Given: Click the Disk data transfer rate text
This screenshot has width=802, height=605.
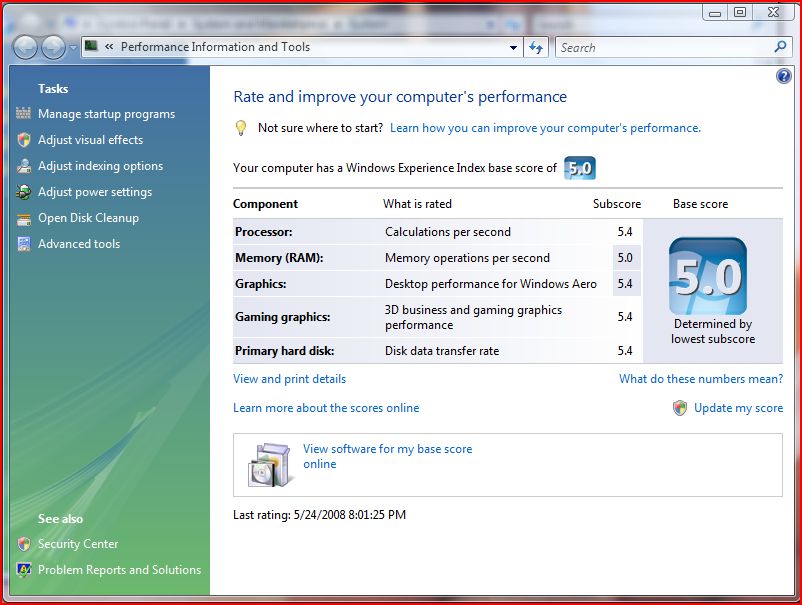Looking at the screenshot, I should (442, 351).
